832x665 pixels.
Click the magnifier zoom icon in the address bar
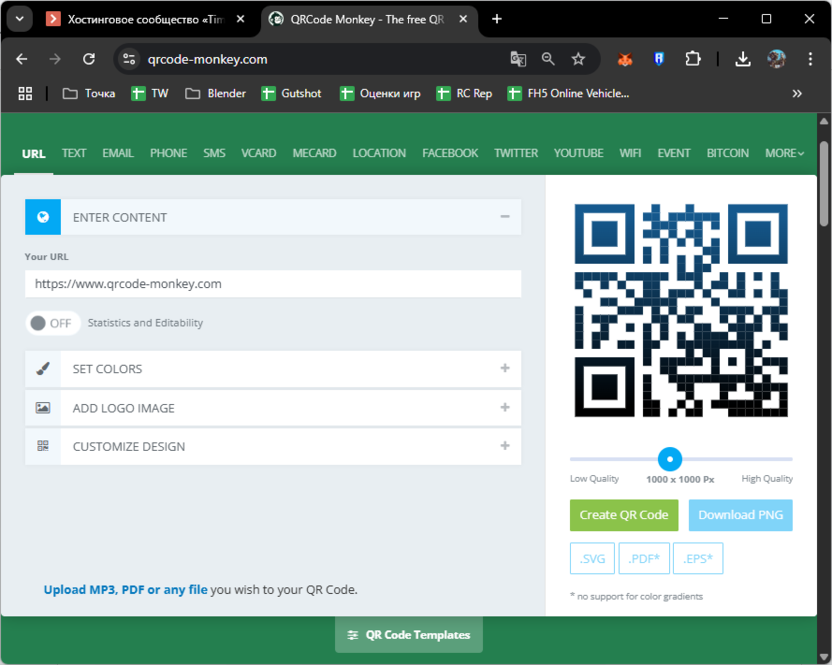[547, 59]
